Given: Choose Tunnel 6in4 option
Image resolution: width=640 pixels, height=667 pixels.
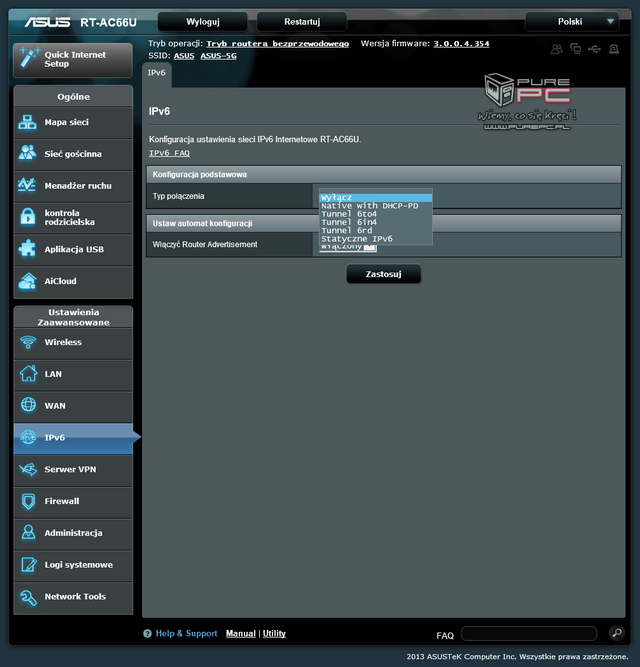Looking at the screenshot, I should (376, 222).
